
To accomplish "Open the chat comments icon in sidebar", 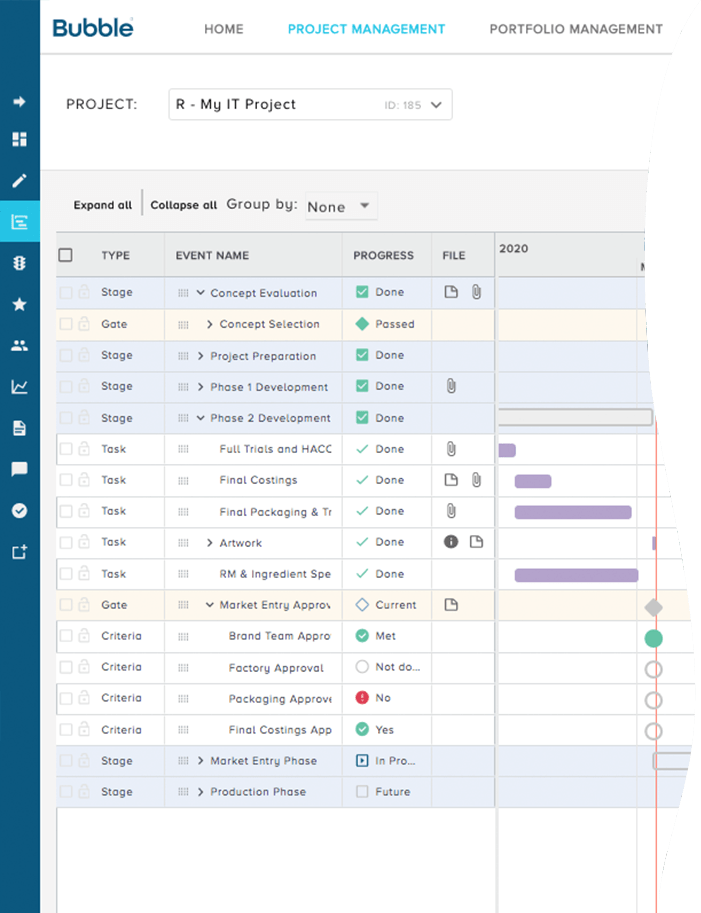I will point(19,469).
